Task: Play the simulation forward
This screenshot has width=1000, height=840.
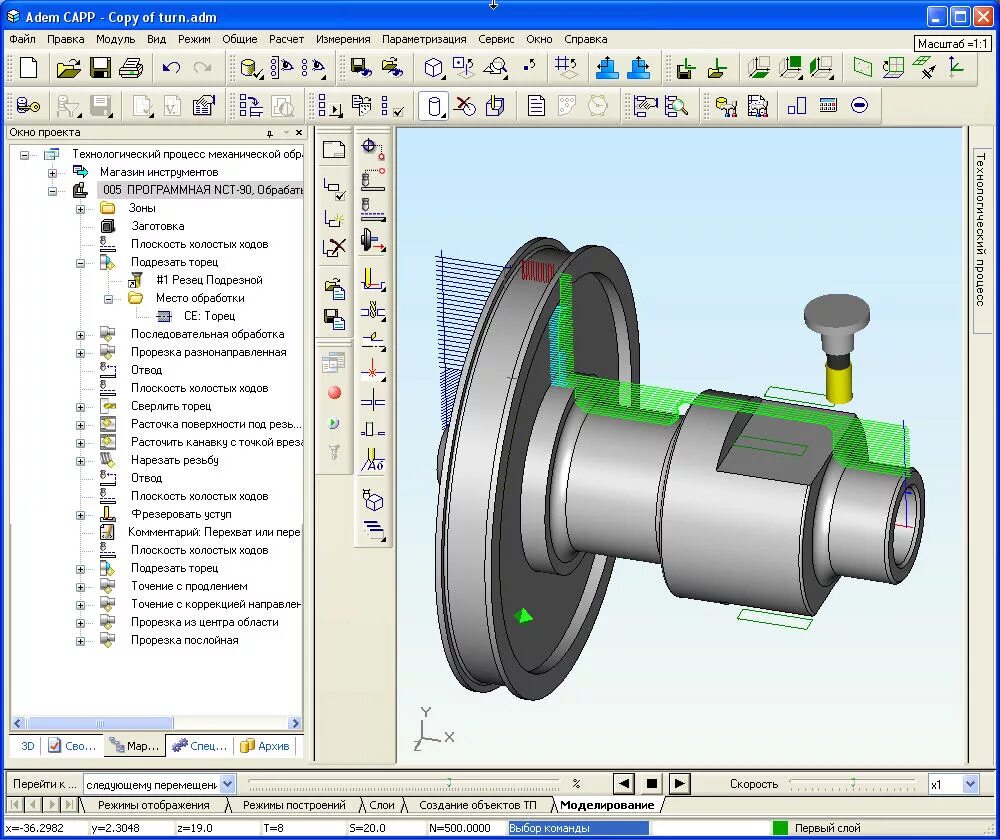Action: pyautogui.click(x=680, y=783)
